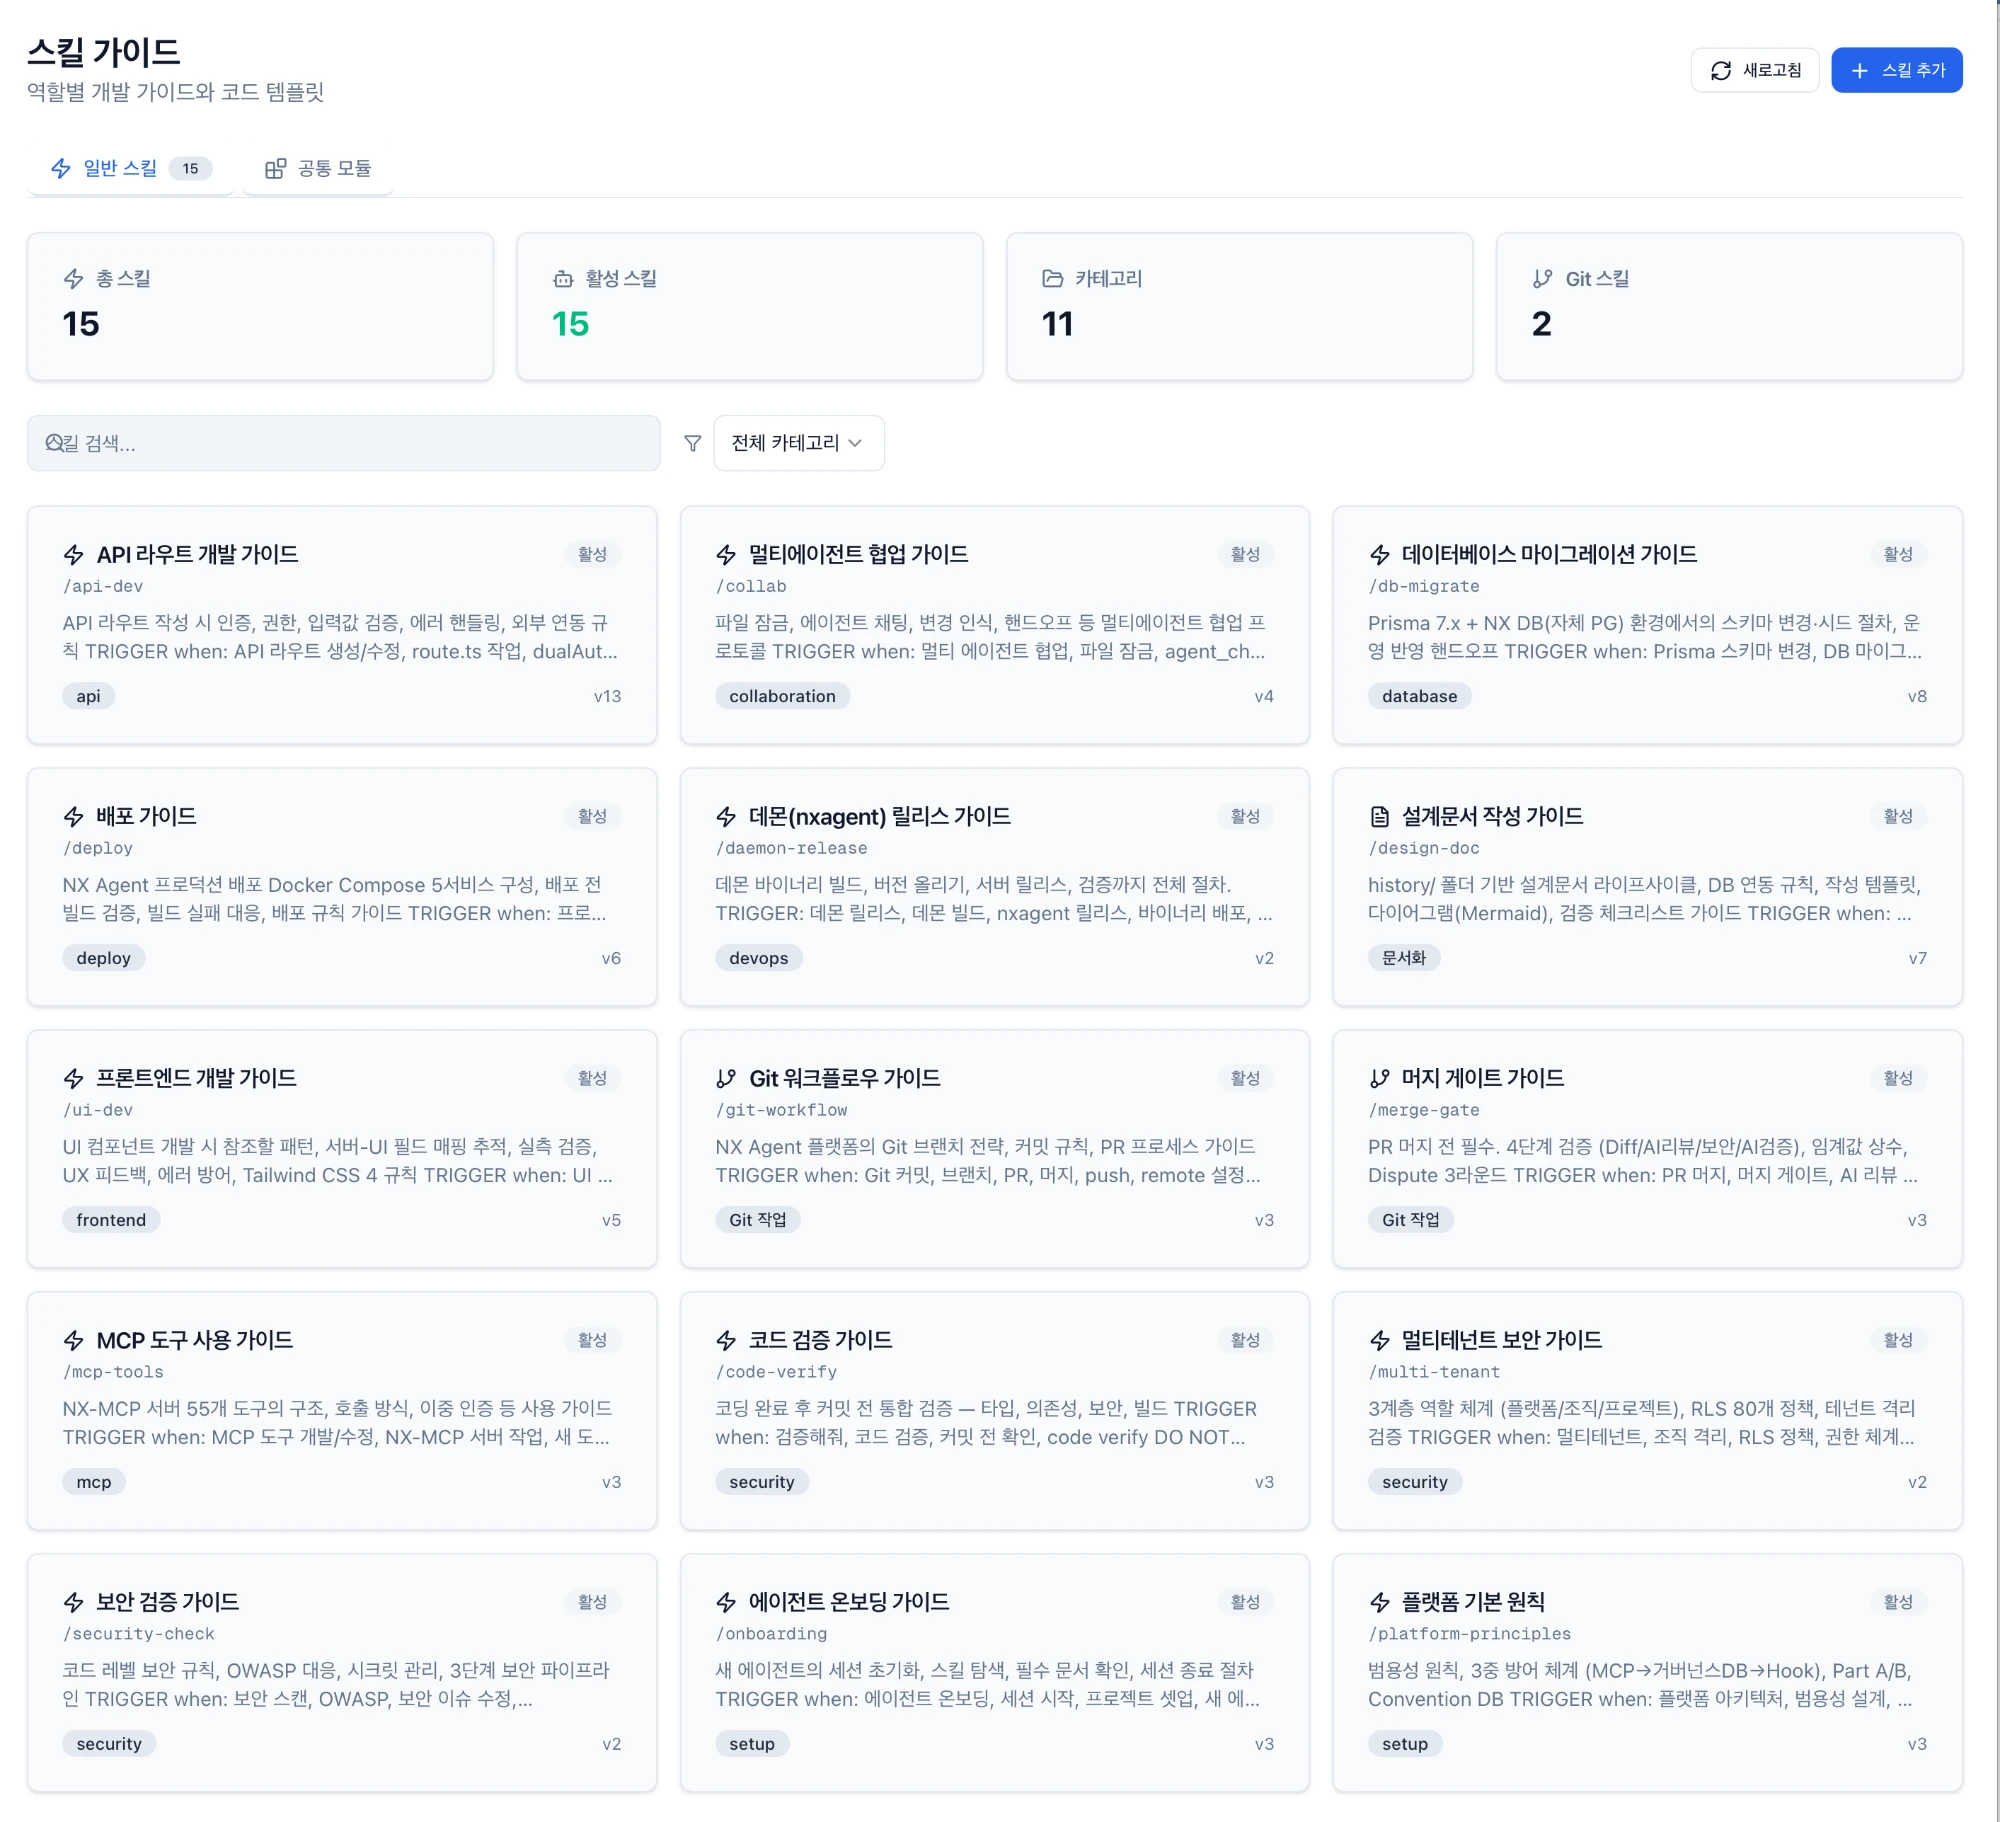Image resolution: width=2000 pixels, height=1822 pixels.
Task: Click the collaboration category tag
Action: pyautogui.click(x=782, y=696)
